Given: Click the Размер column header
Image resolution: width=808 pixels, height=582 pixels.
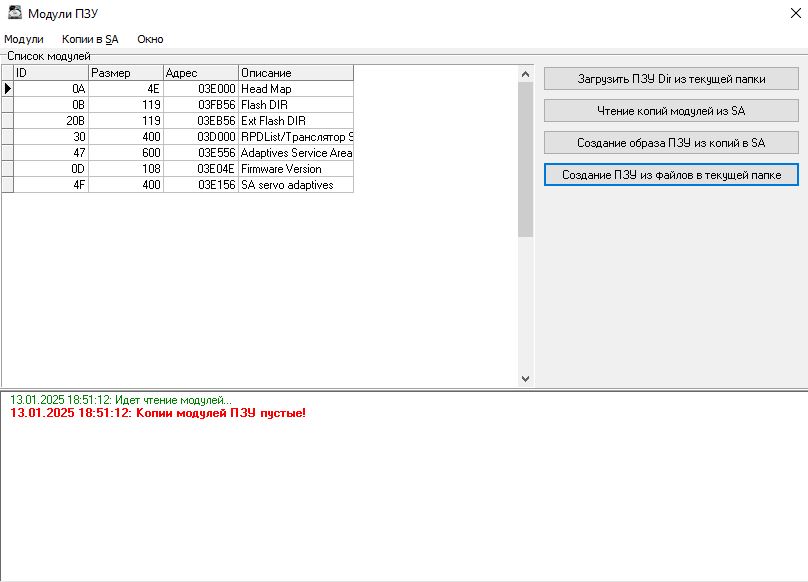Looking at the screenshot, I should click(126, 73).
